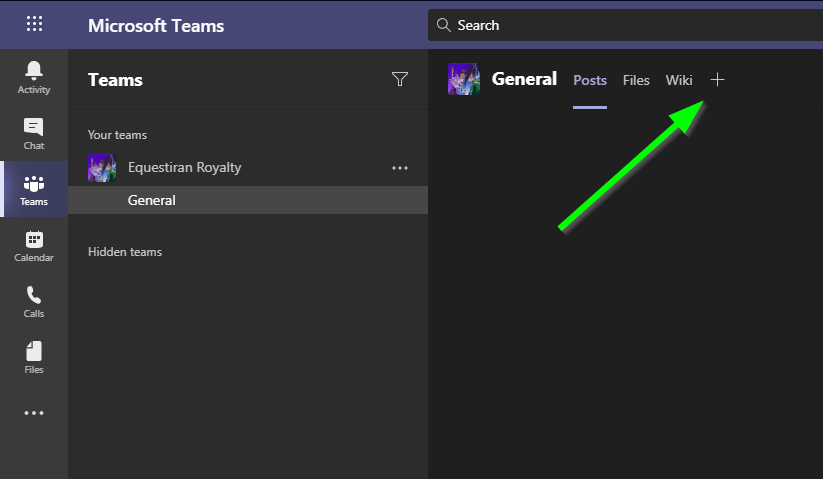Open the Wiki tab
The height and width of the screenshot is (479, 823).
tap(679, 80)
